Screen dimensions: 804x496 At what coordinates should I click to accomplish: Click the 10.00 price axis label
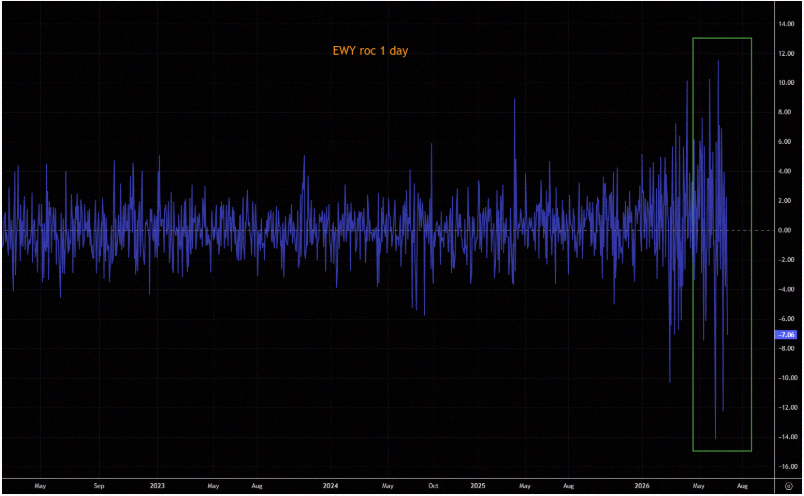(x=786, y=83)
